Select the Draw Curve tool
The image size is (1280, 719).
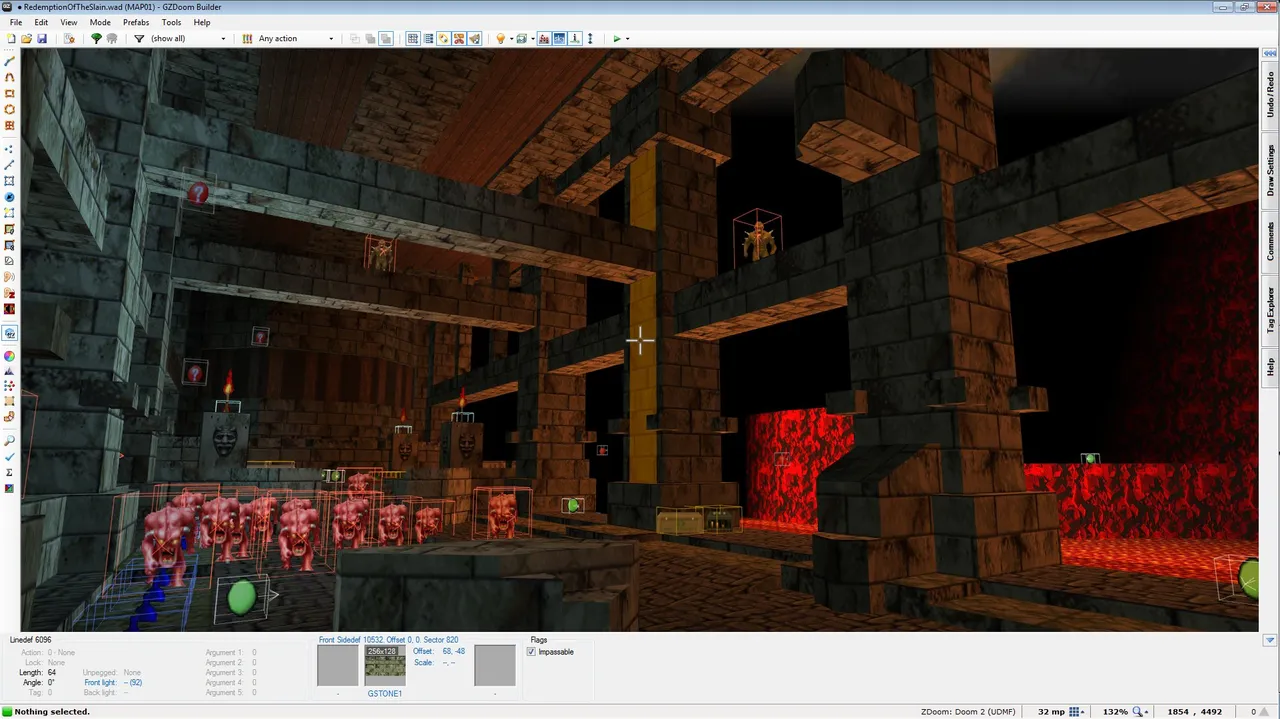(10, 77)
